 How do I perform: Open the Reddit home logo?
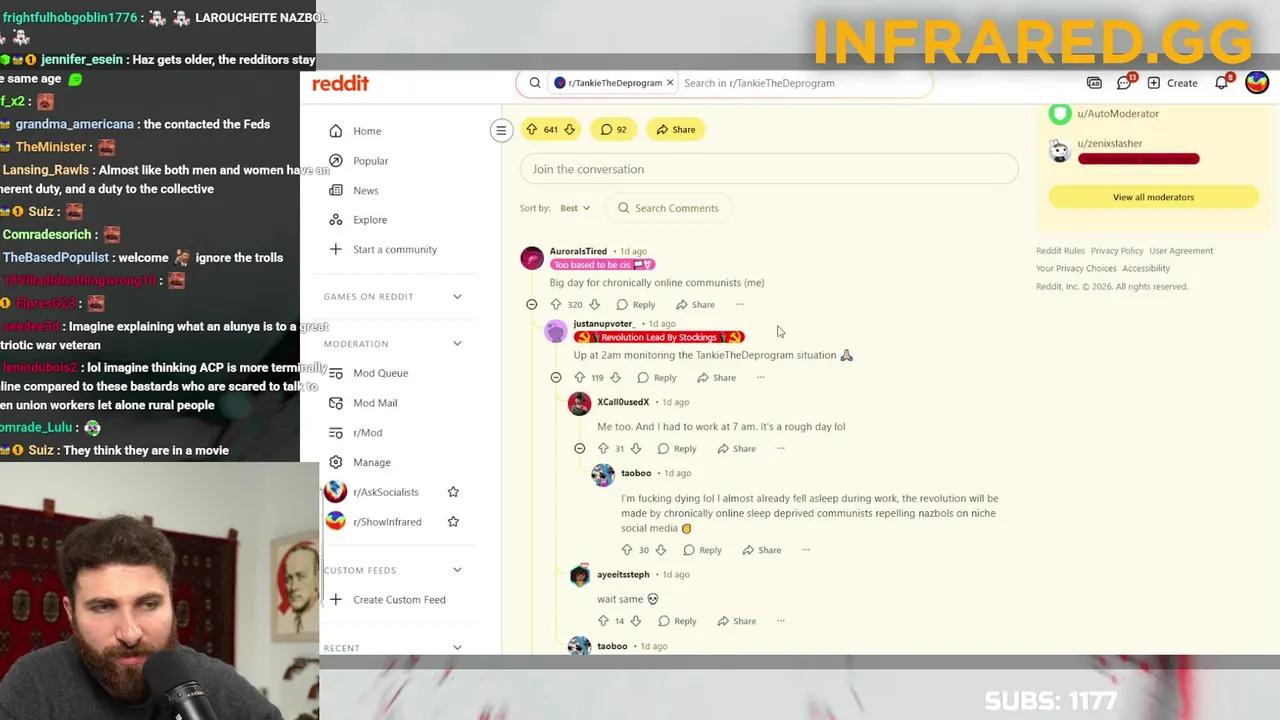click(x=340, y=83)
